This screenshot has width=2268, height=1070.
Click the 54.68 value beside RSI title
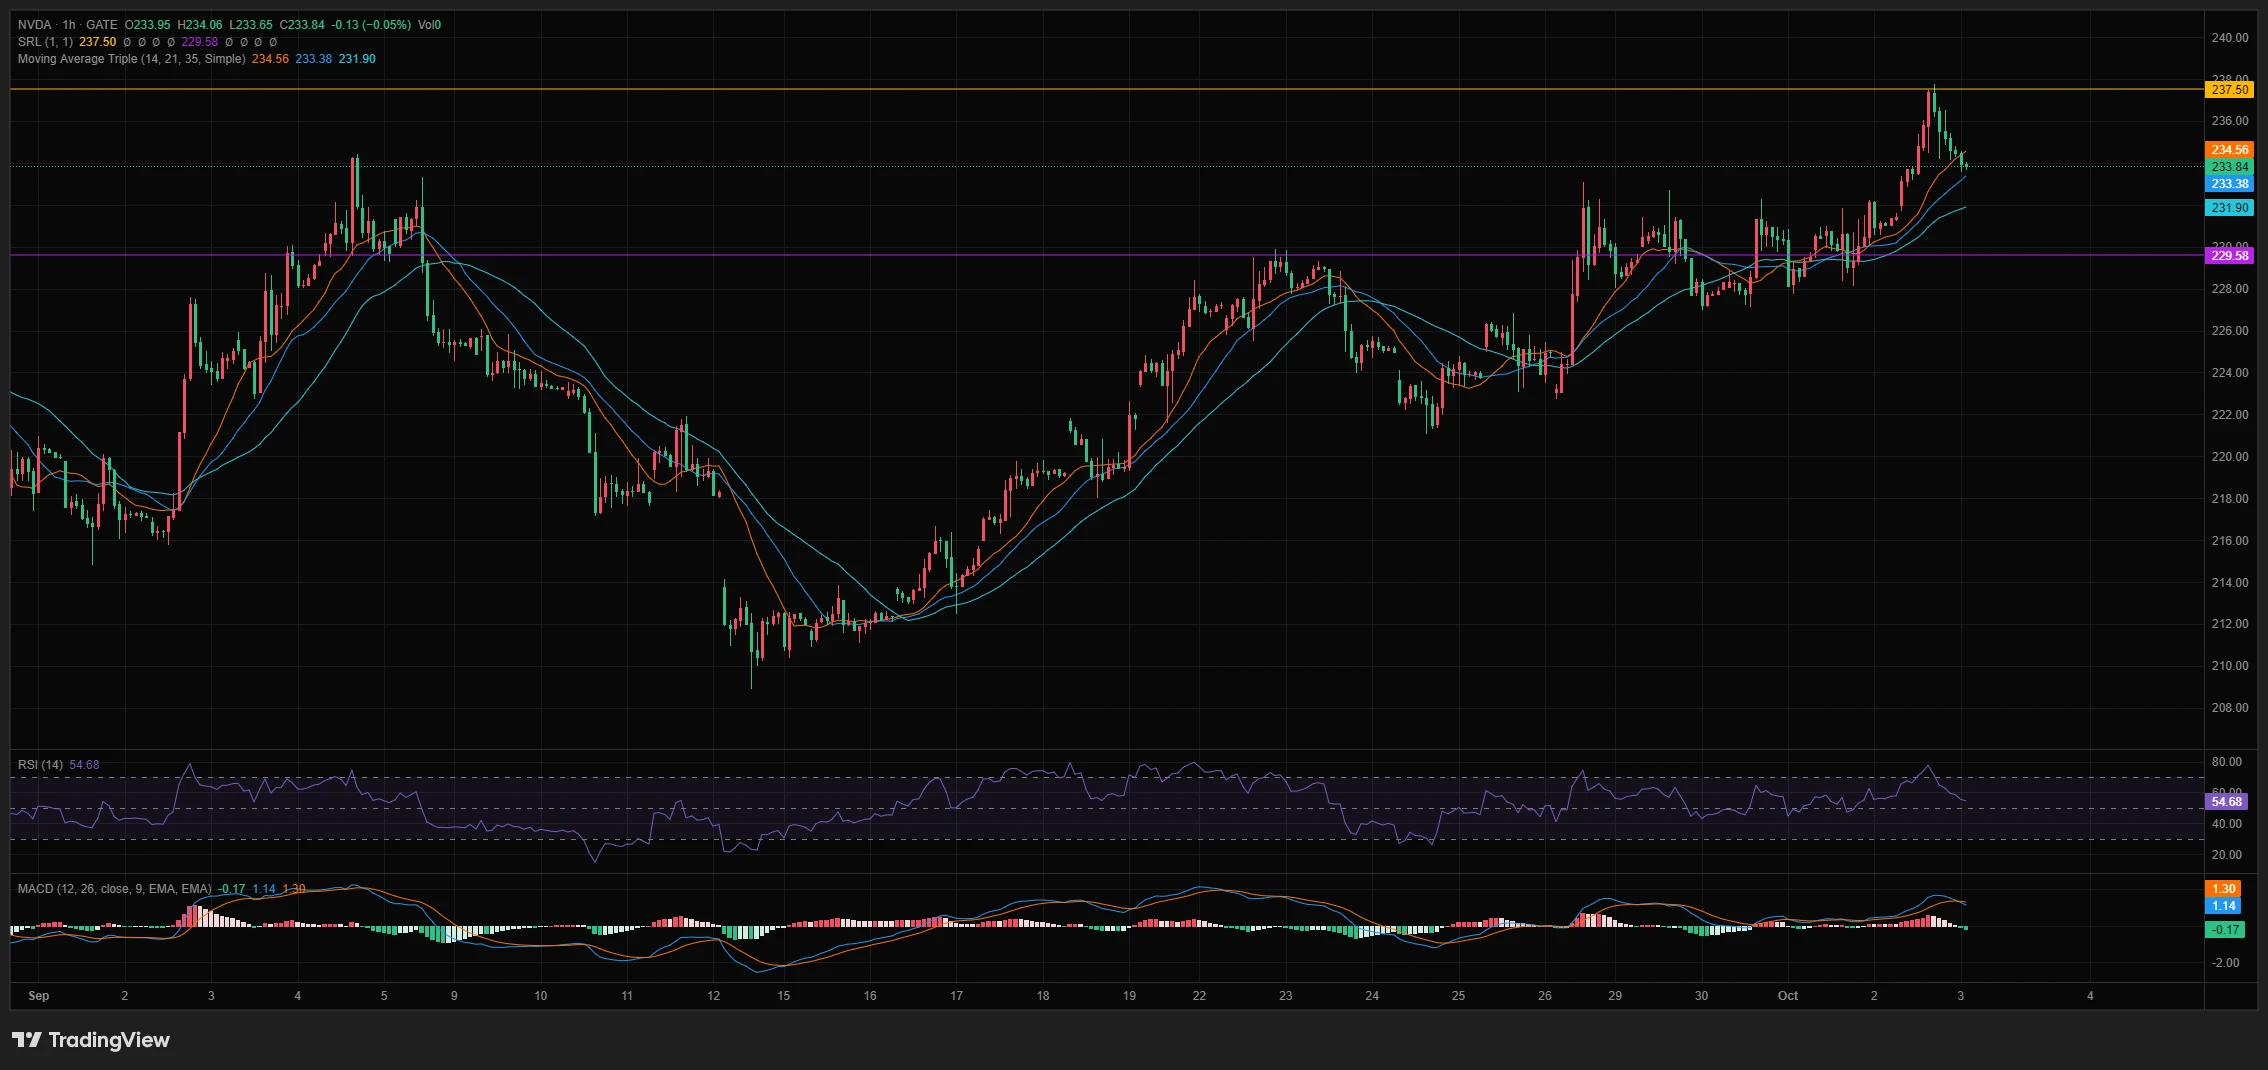84,765
